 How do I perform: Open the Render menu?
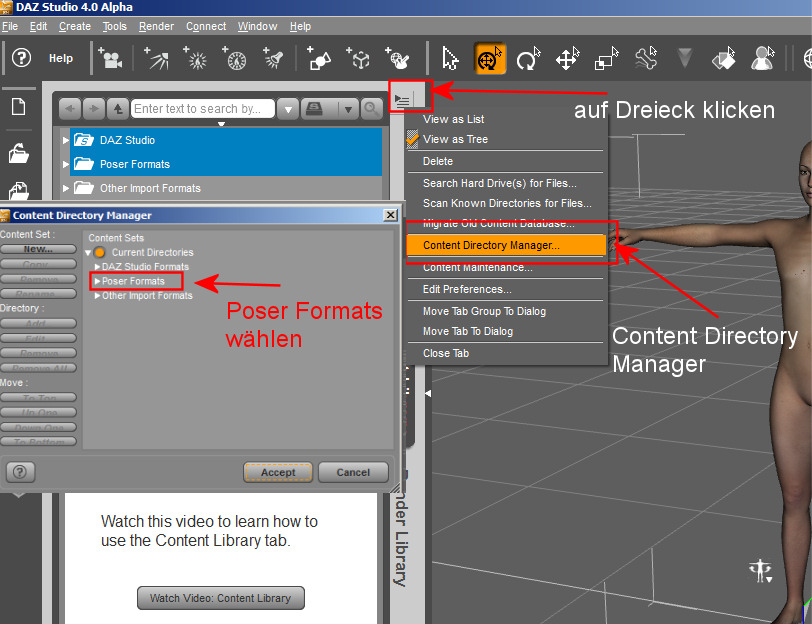156,26
